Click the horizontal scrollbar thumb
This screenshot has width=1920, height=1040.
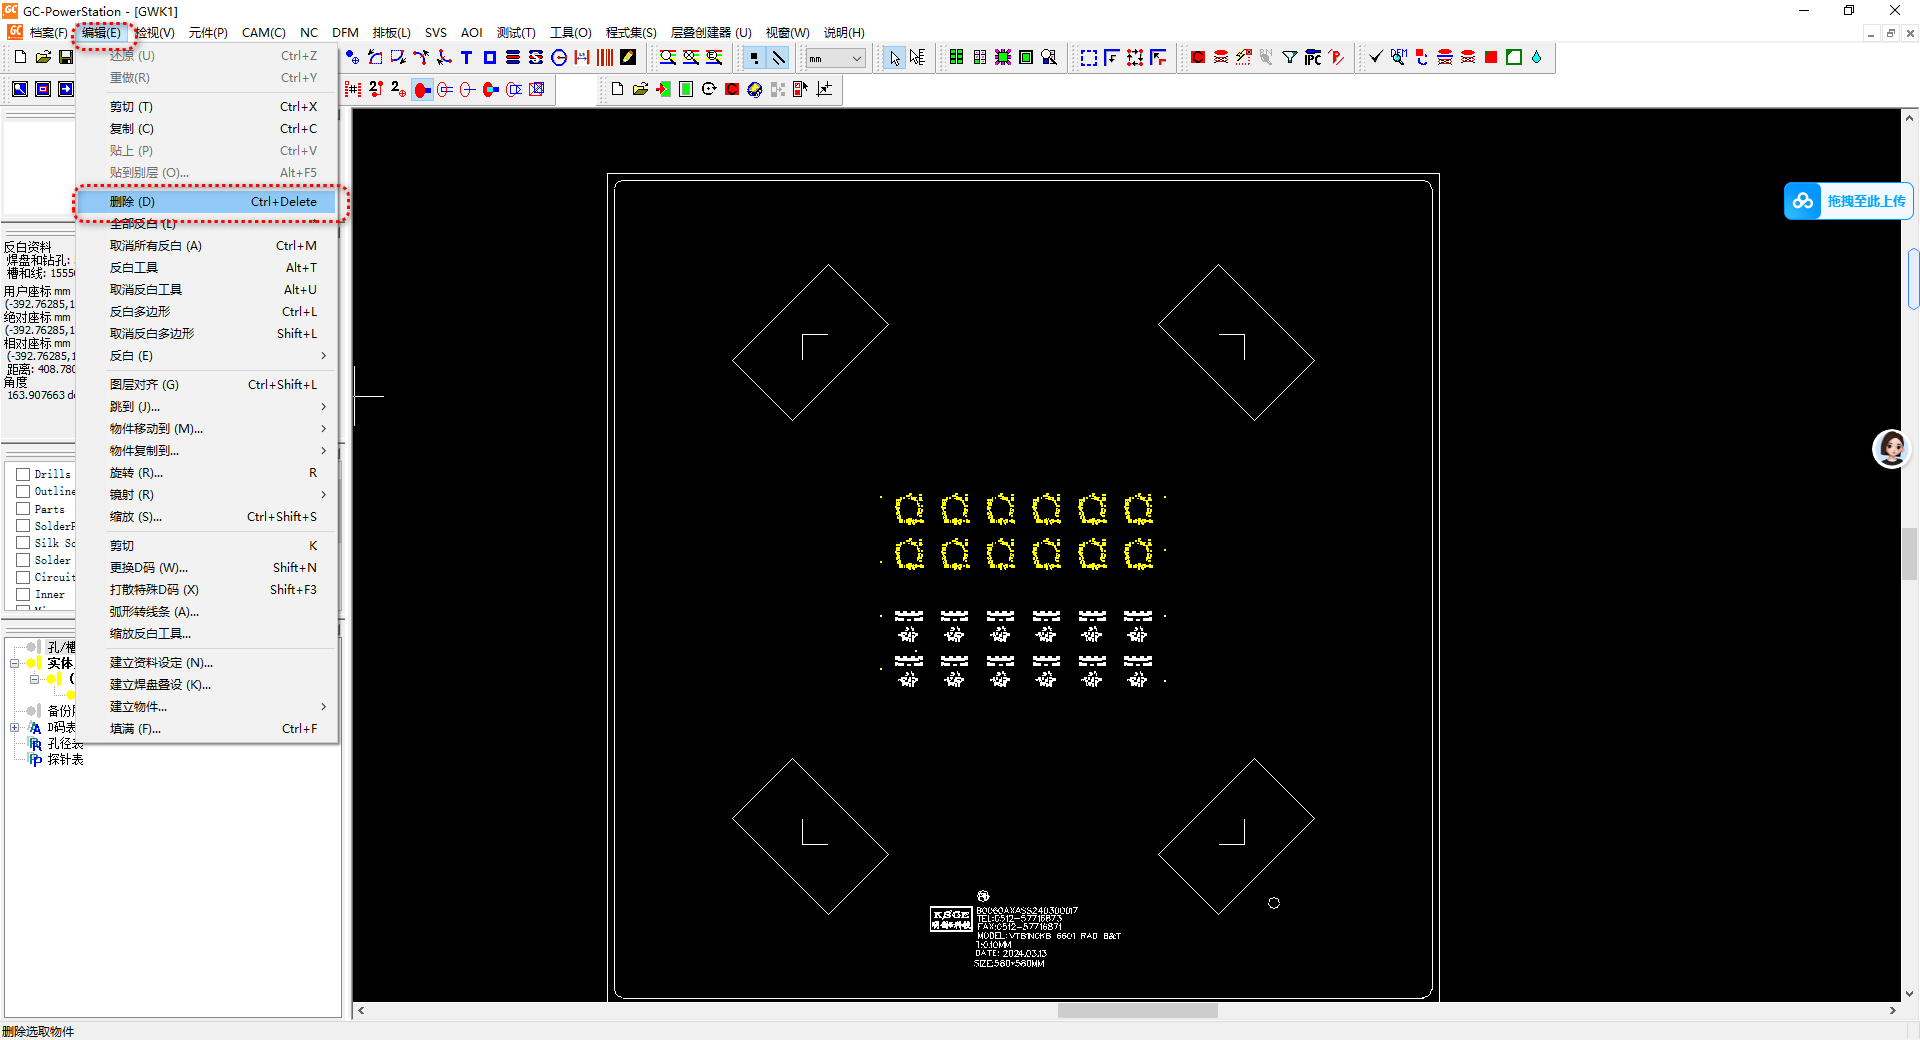[1137, 1010]
